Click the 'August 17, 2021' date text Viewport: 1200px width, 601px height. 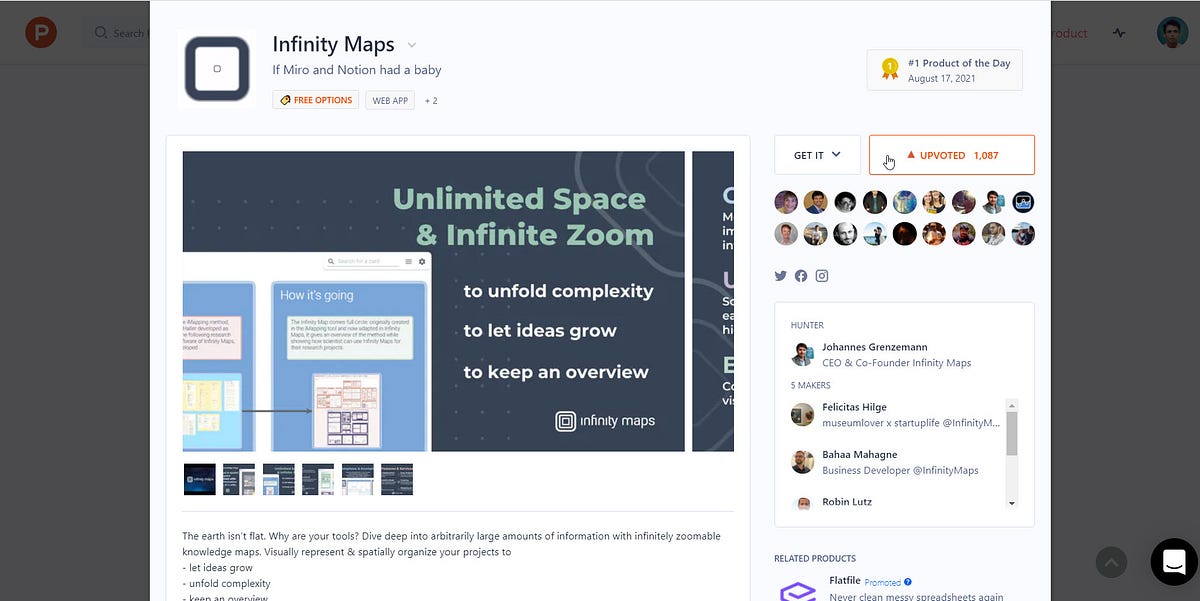(944, 79)
